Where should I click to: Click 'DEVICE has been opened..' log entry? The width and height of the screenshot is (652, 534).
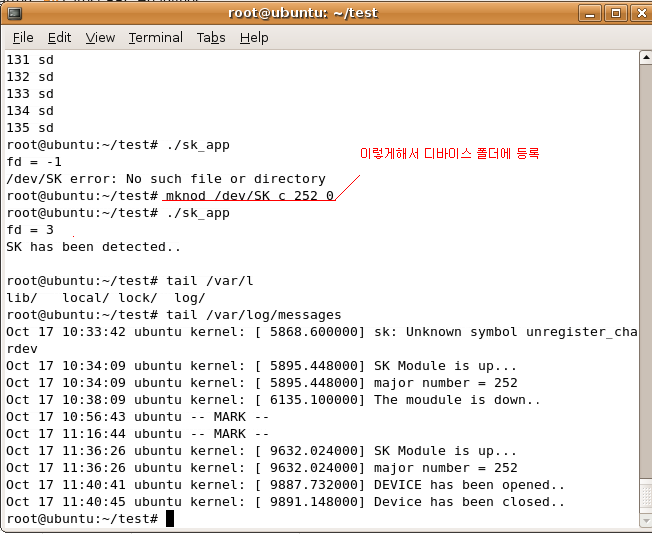[469, 485]
